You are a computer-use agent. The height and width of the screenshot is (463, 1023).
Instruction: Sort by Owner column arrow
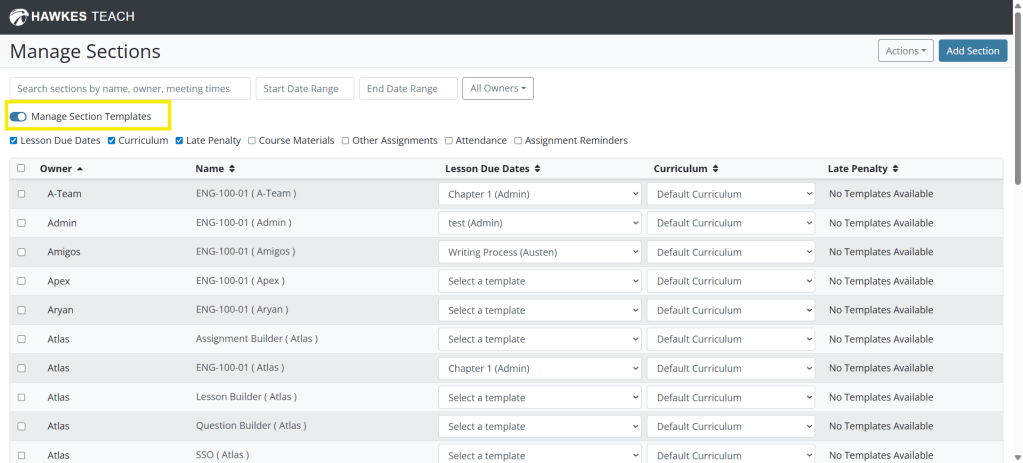pyautogui.click(x=80, y=169)
